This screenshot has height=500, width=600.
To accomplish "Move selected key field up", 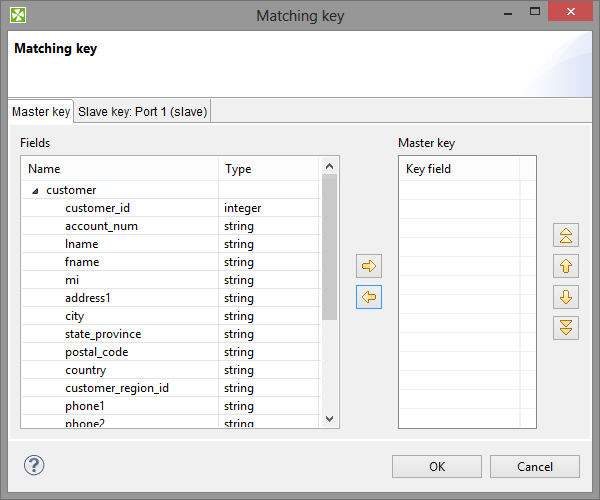I will click(x=566, y=266).
